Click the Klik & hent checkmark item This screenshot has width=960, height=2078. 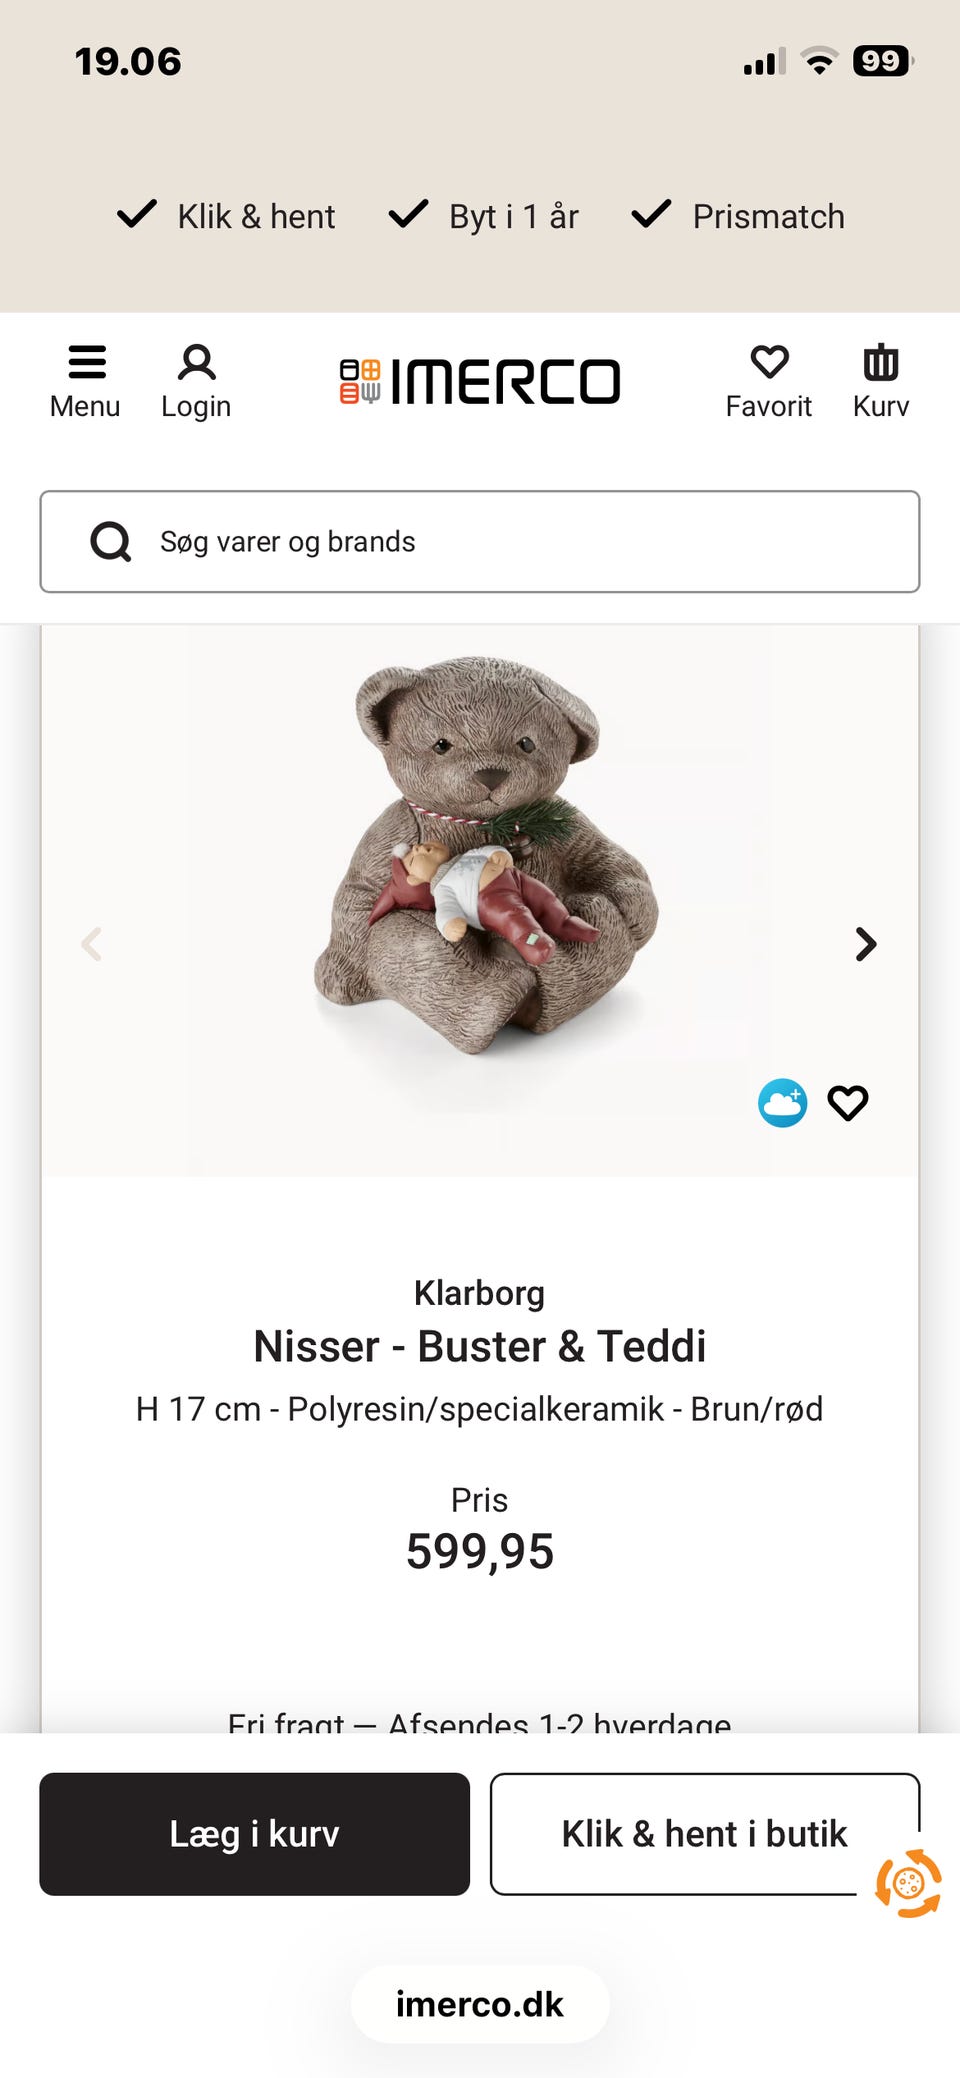pyautogui.click(x=227, y=216)
